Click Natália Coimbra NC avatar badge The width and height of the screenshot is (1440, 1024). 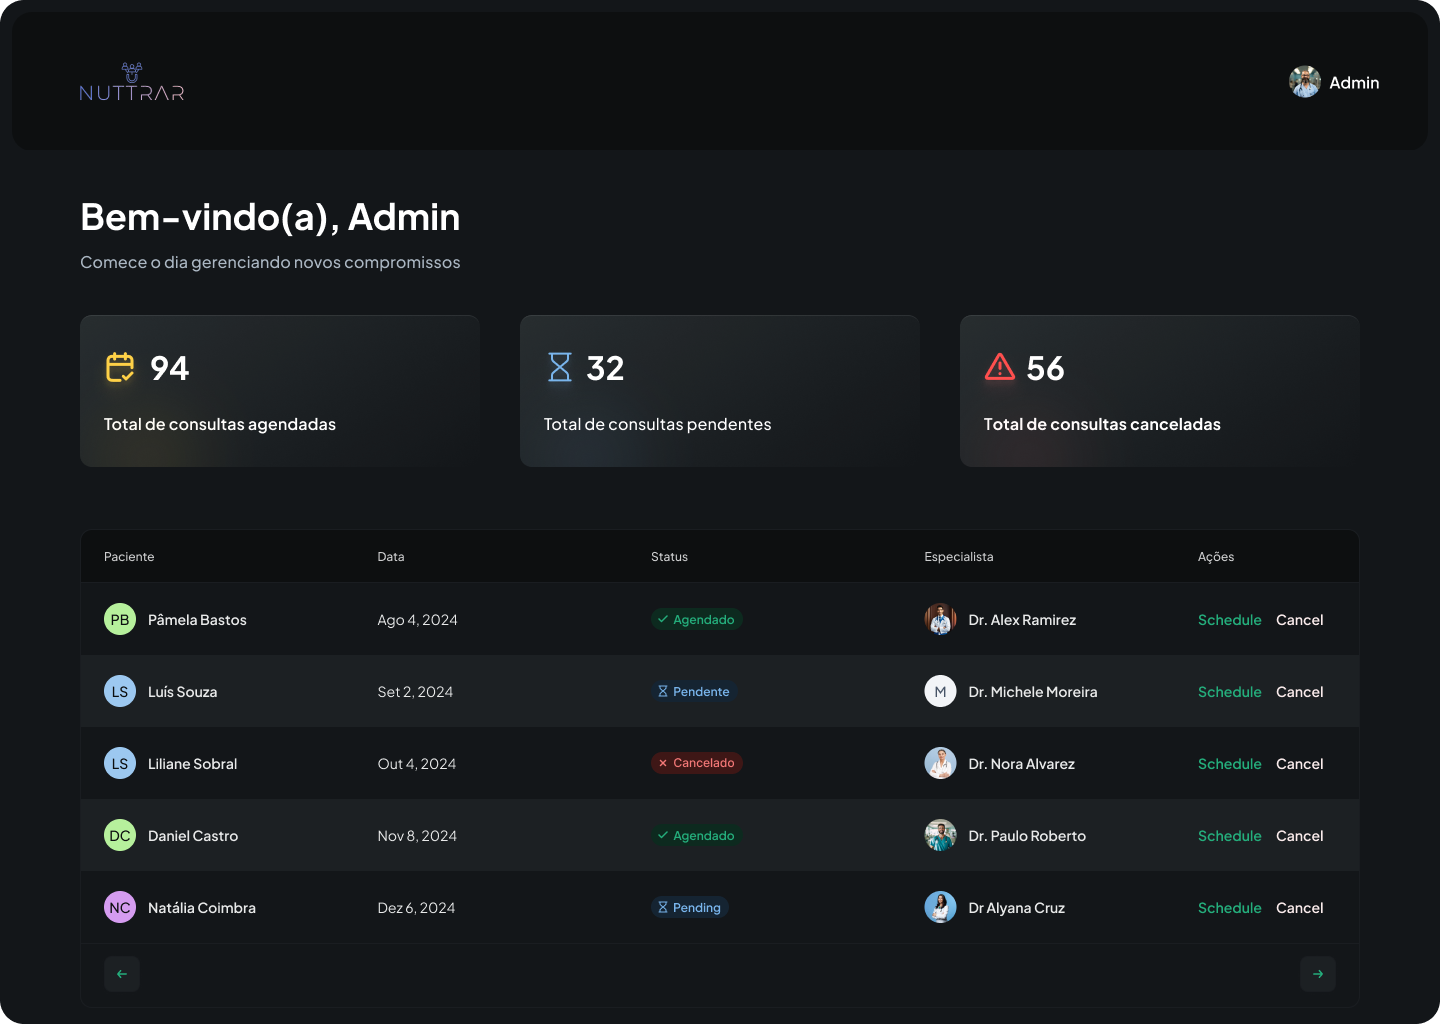[120, 908]
